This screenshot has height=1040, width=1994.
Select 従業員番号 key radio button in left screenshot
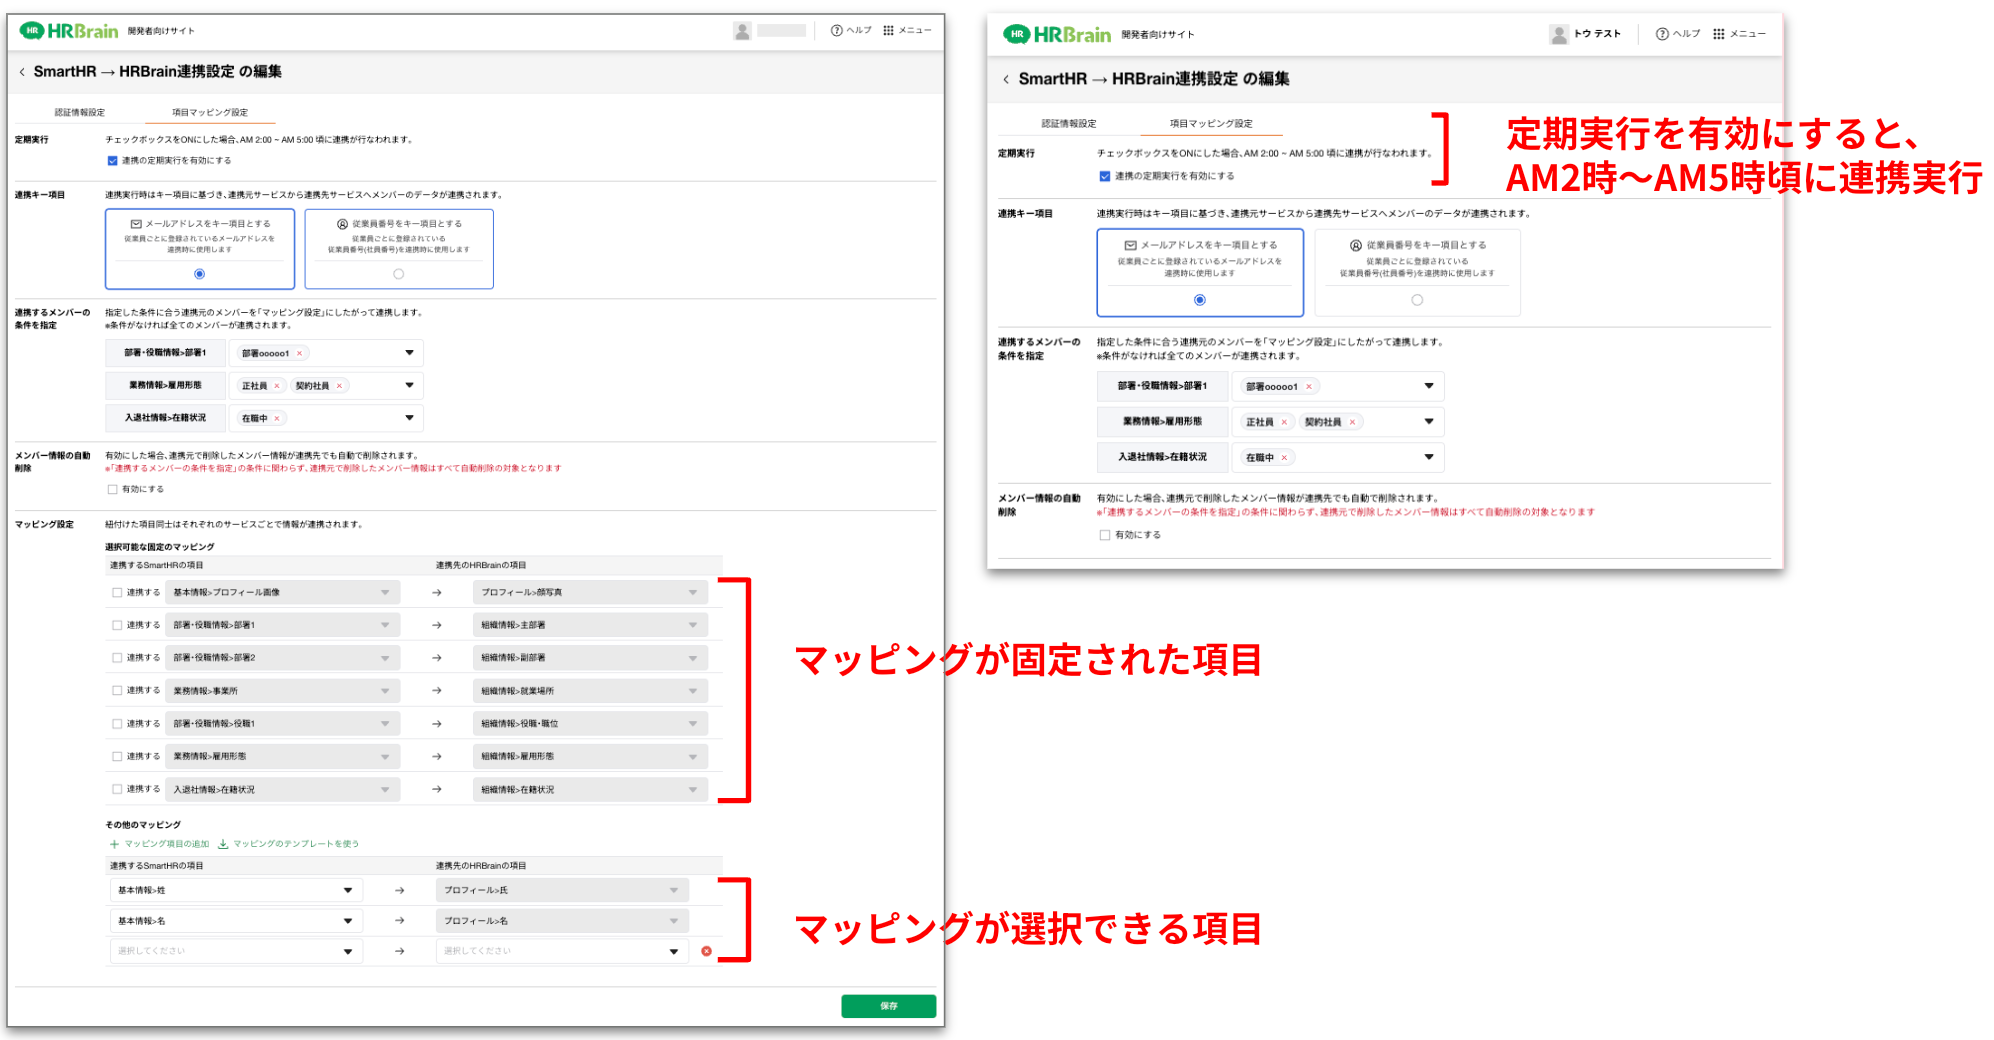click(398, 274)
